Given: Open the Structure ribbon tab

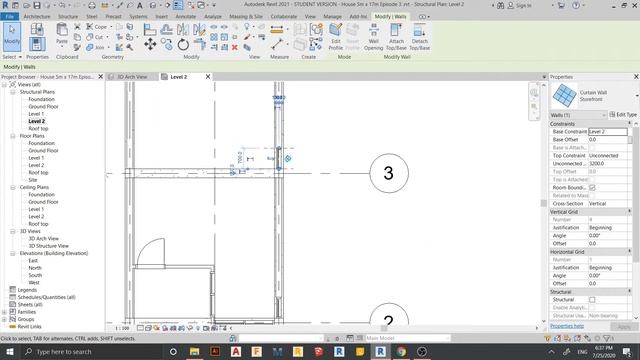Looking at the screenshot, I should pyautogui.click(x=68, y=16).
